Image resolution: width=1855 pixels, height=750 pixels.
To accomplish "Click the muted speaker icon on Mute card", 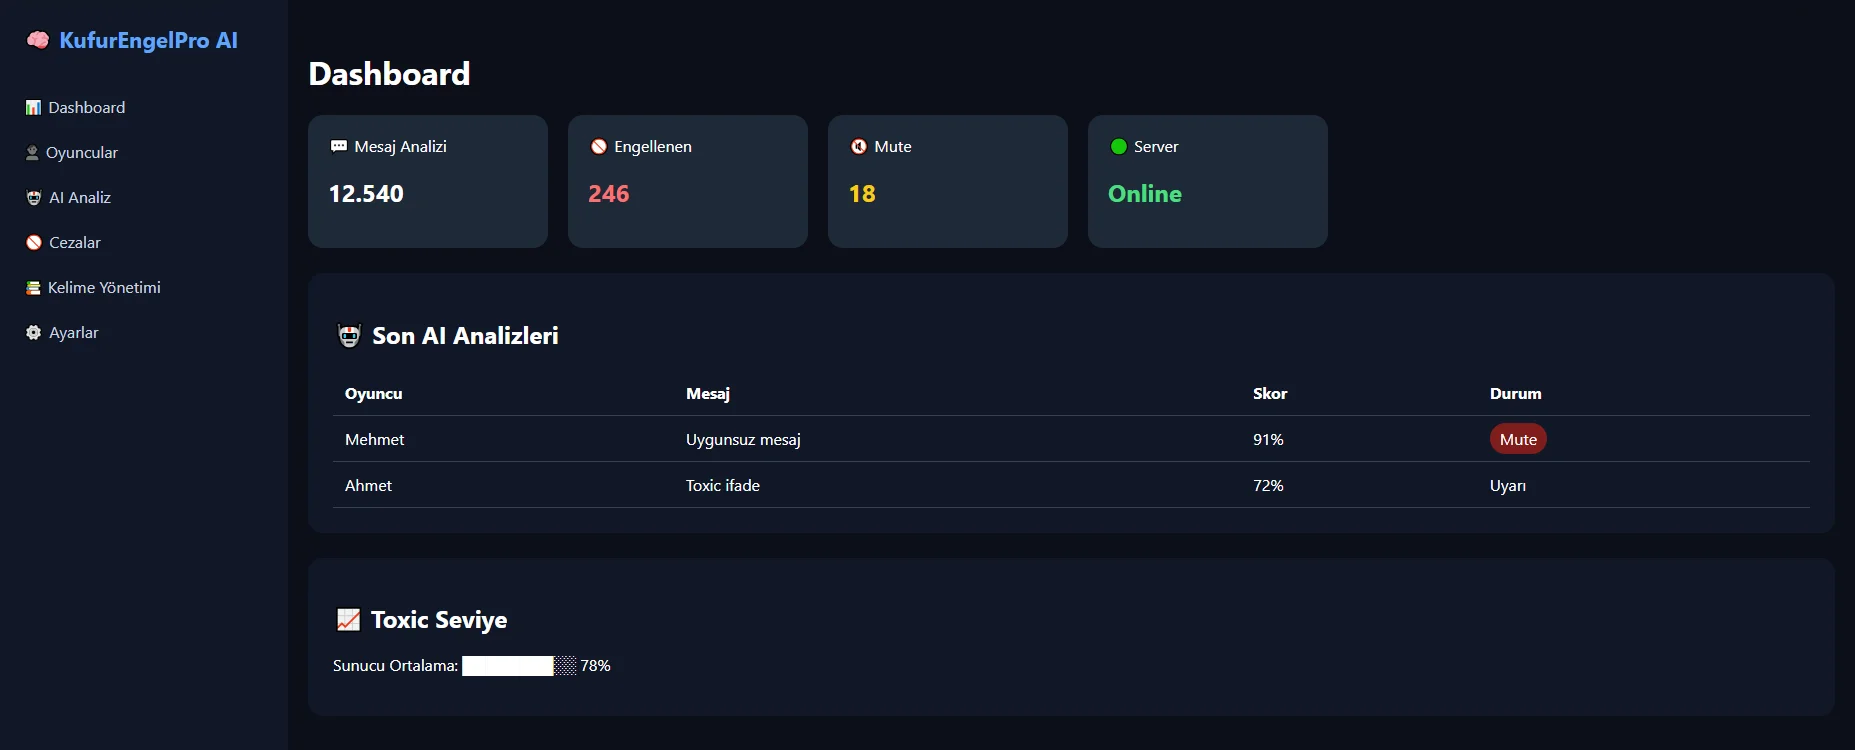I will point(858,147).
